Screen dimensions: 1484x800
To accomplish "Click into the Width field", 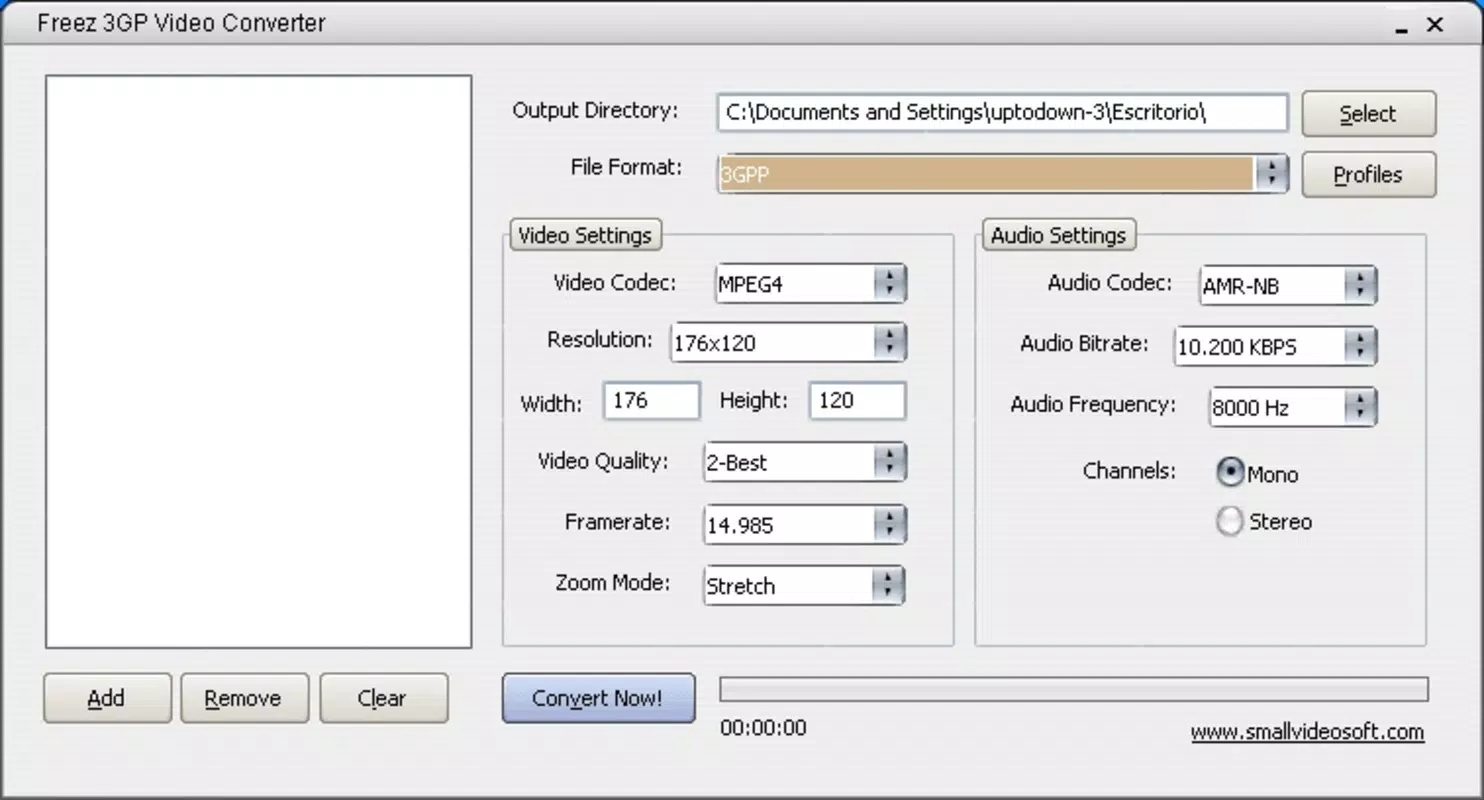I will point(652,401).
